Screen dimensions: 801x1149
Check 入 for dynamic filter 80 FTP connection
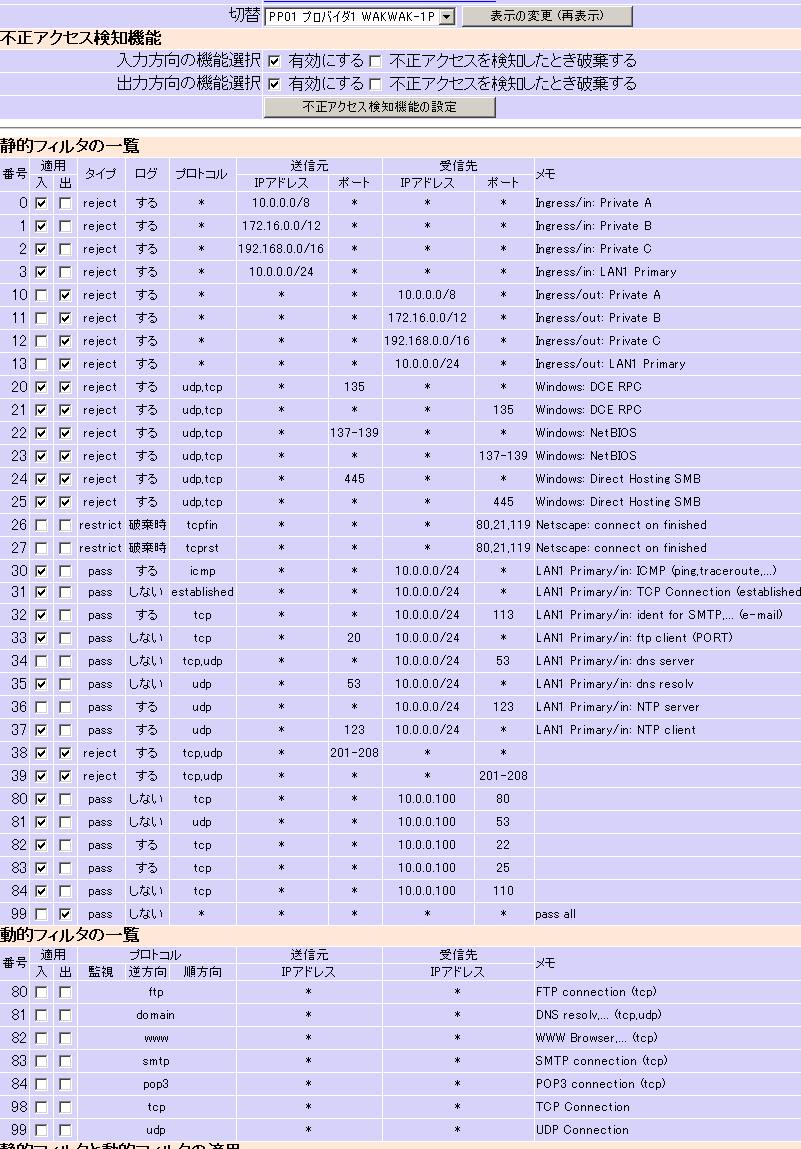coord(41,992)
